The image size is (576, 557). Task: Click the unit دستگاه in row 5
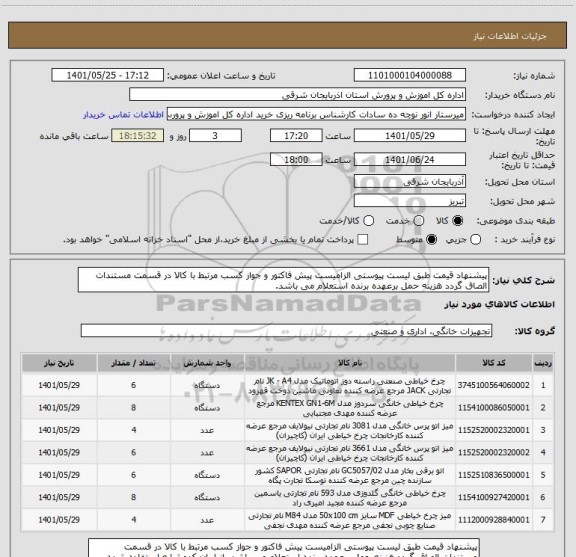pos(207,475)
